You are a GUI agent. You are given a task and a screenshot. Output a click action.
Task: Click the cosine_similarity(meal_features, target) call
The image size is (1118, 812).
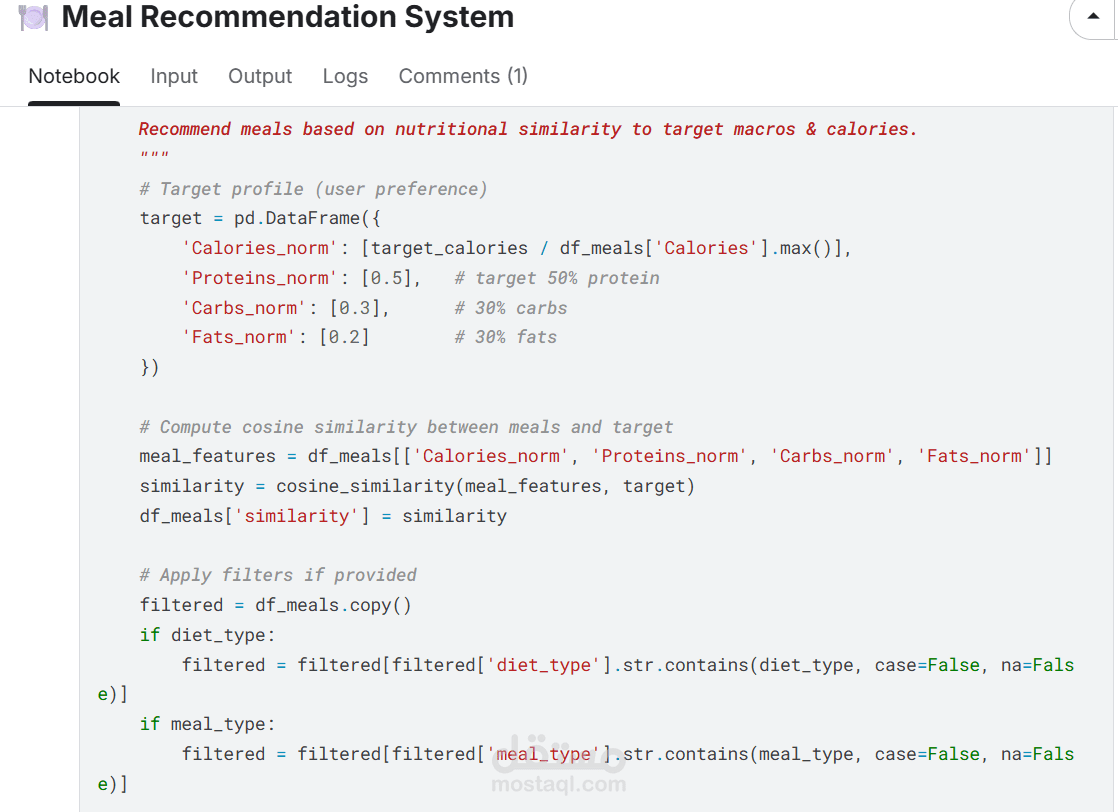coord(485,486)
